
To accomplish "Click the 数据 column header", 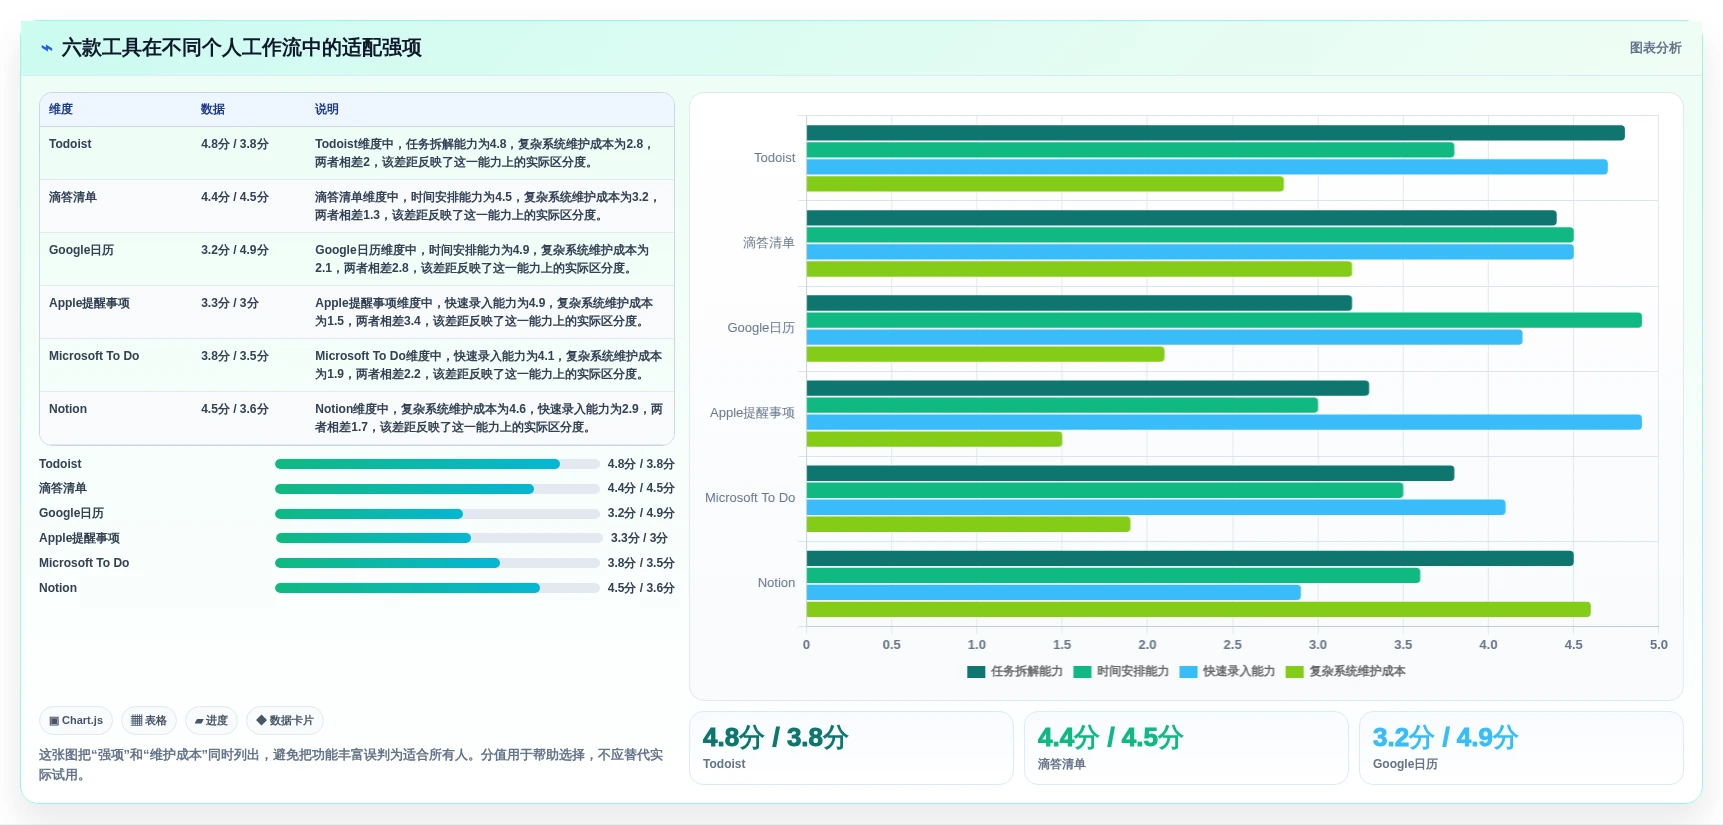I will [213, 109].
